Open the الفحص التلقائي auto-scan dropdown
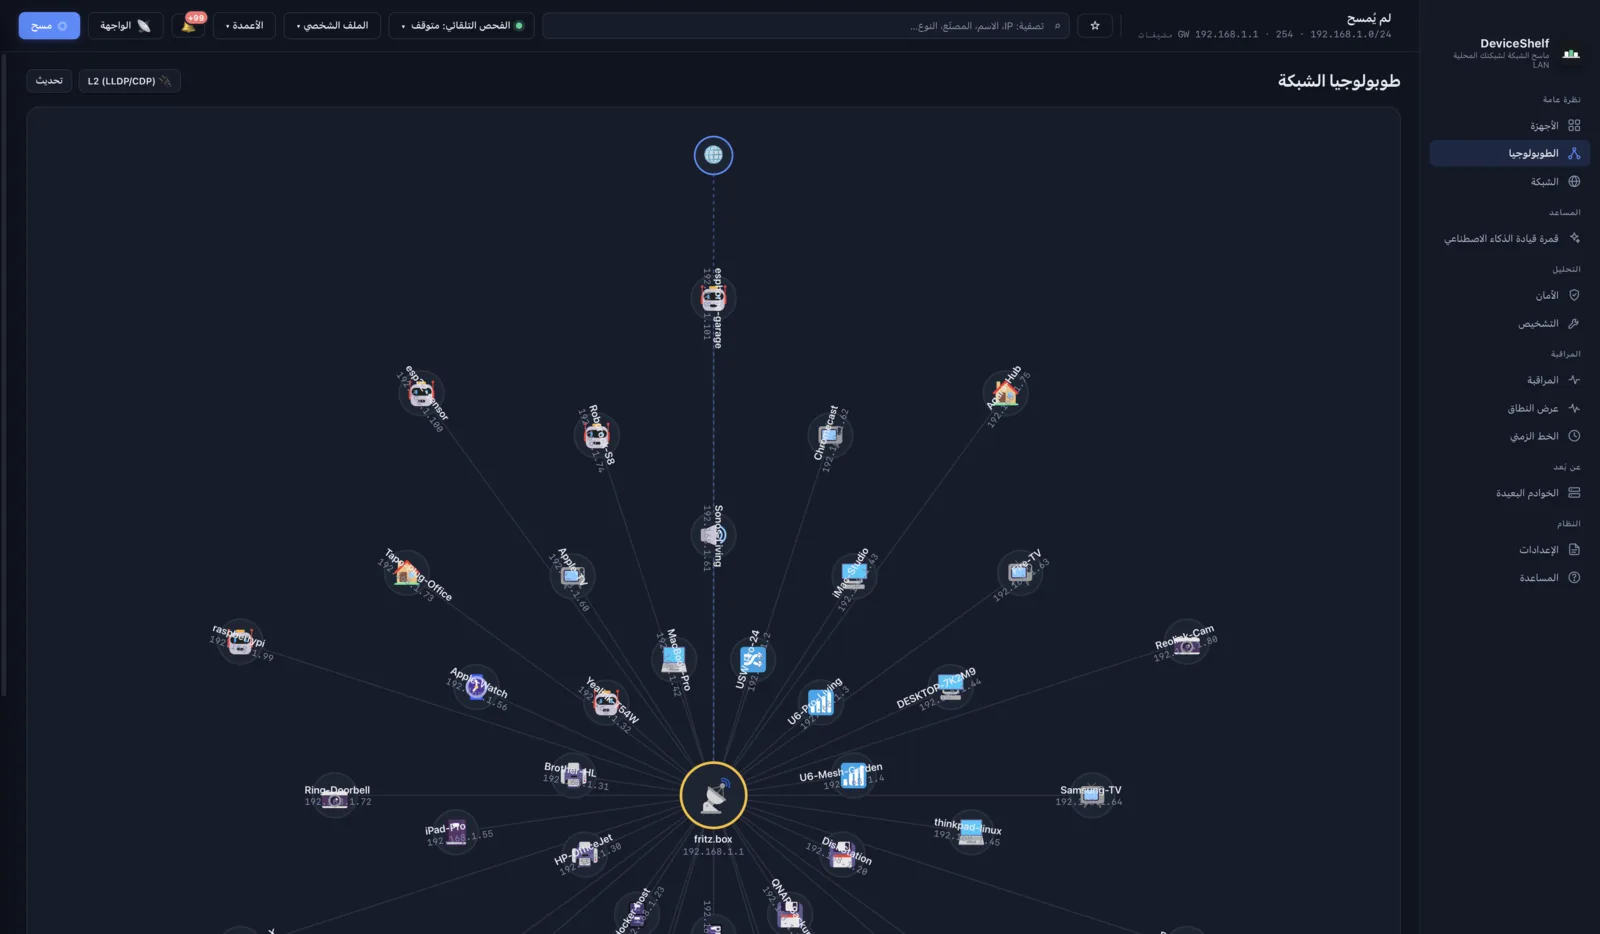 pyautogui.click(x=461, y=26)
